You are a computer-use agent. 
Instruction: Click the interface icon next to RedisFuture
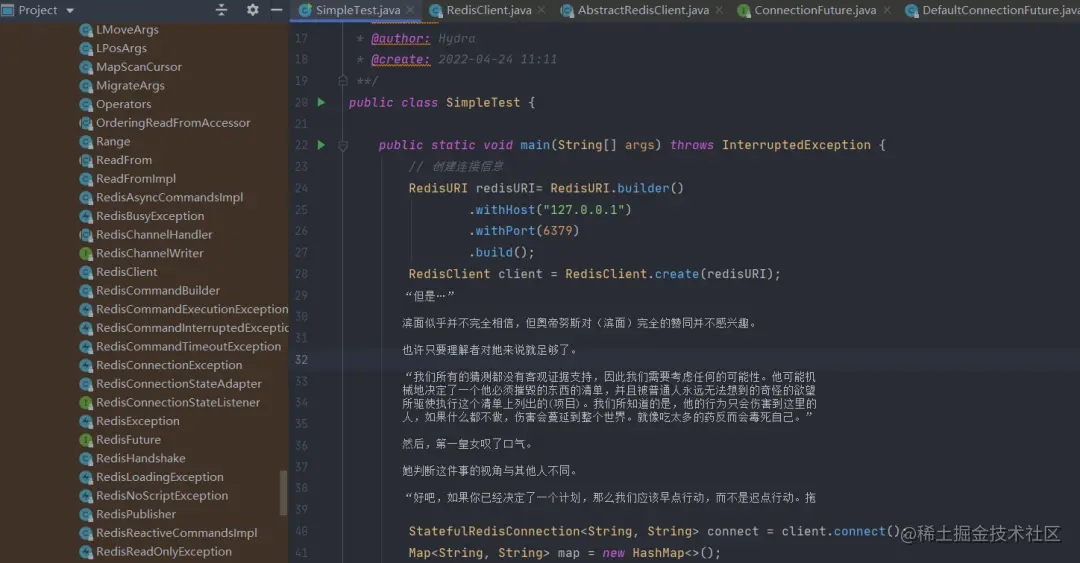click(86, 440)
